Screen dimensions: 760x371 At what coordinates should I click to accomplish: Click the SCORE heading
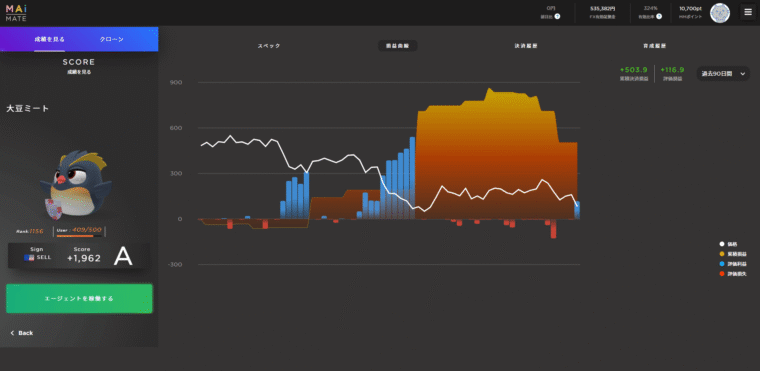tap(79, 62)
